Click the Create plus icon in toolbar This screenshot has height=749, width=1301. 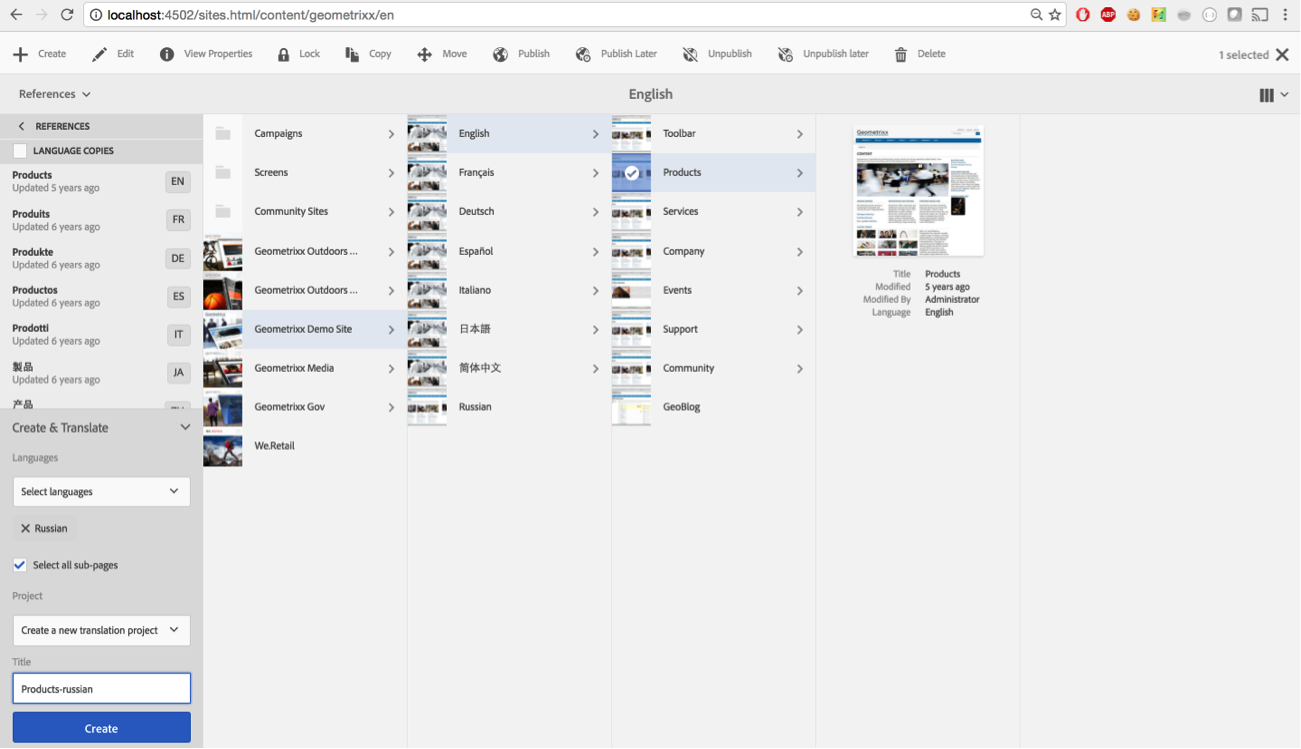click(x=20, y=55)
